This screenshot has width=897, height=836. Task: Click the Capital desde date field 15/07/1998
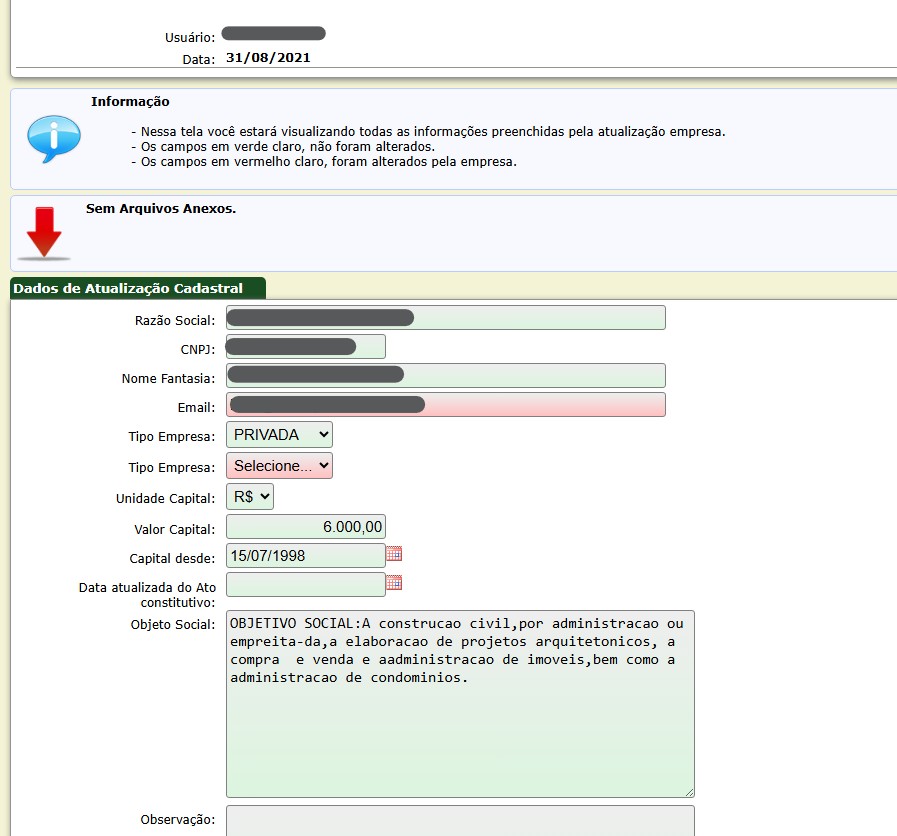306,556
